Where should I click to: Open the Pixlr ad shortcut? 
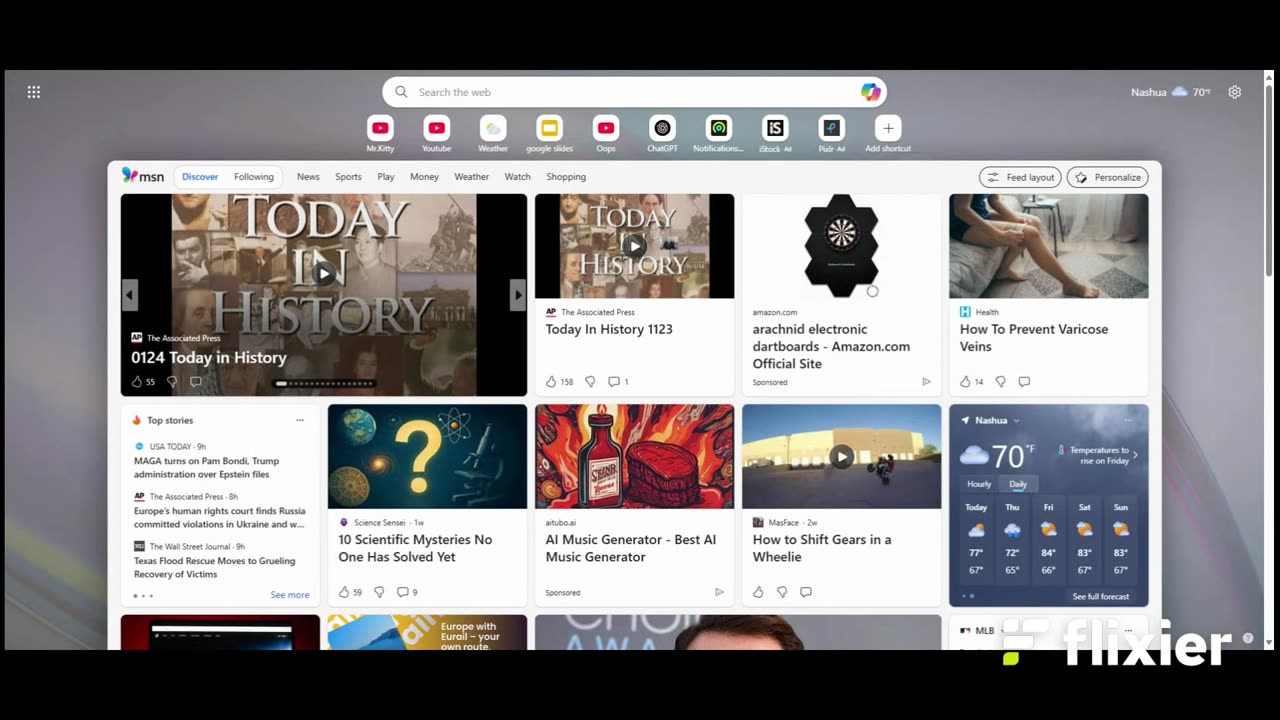coord(832,128)
